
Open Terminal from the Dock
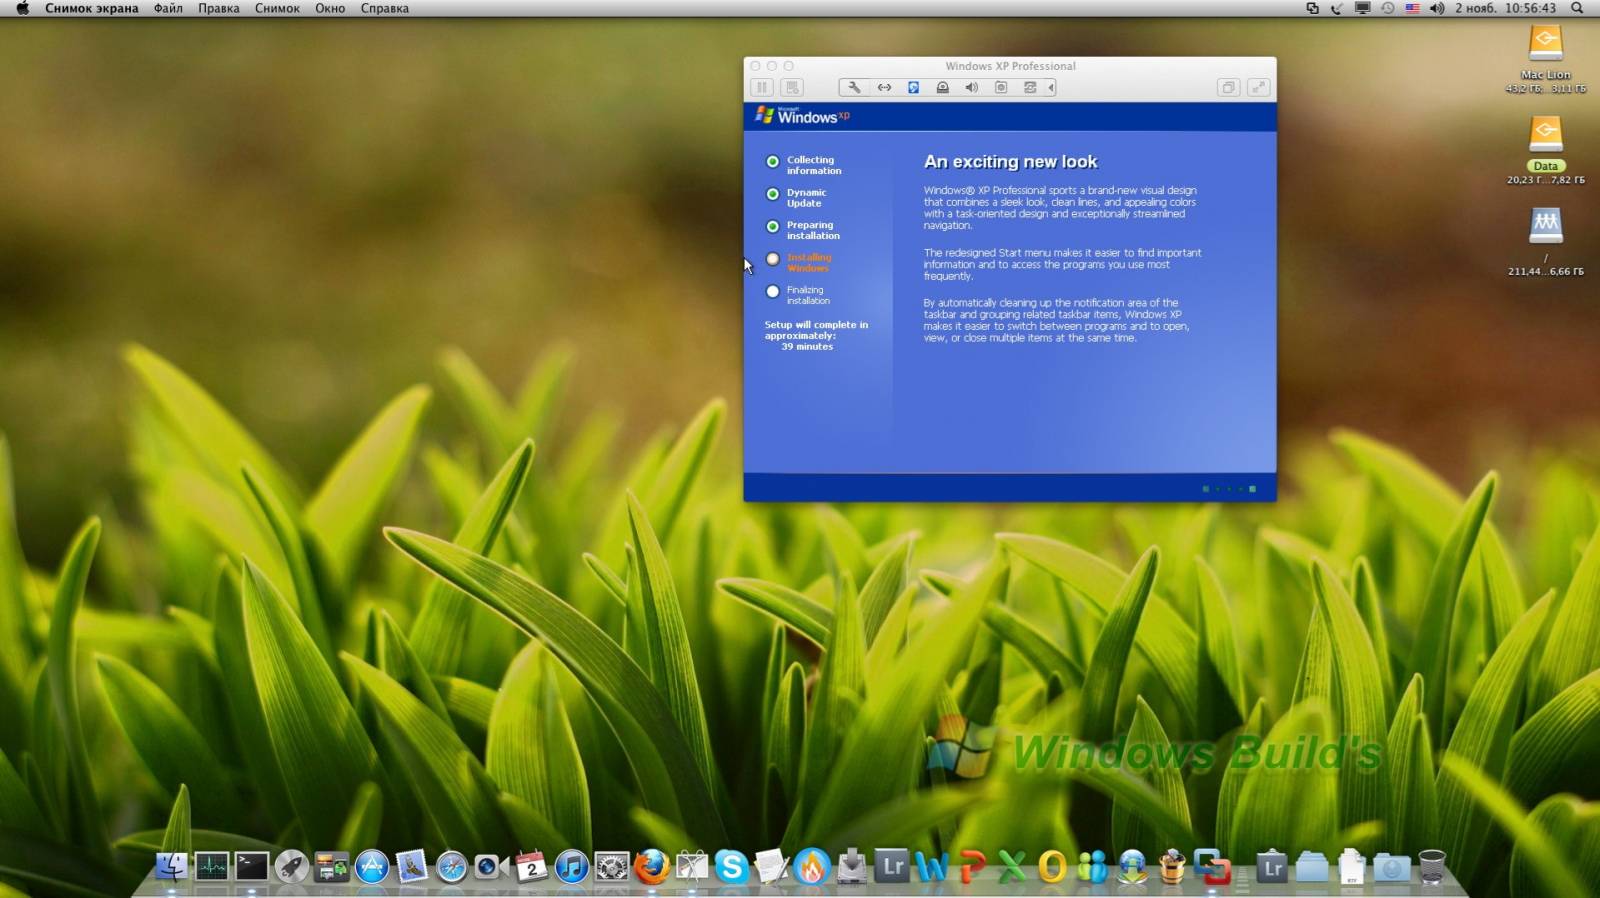(252, 866)
